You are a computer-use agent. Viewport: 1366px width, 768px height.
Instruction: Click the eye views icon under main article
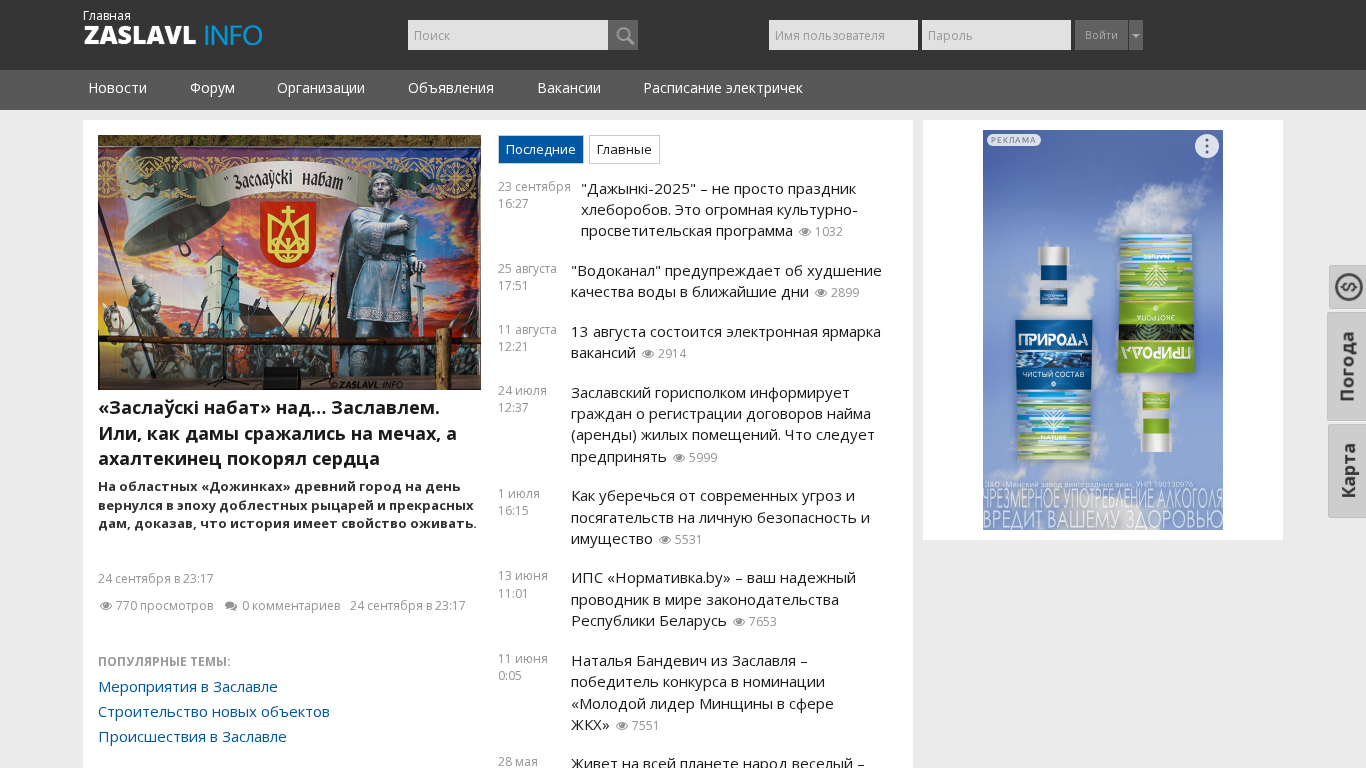[x=106, y=606]
